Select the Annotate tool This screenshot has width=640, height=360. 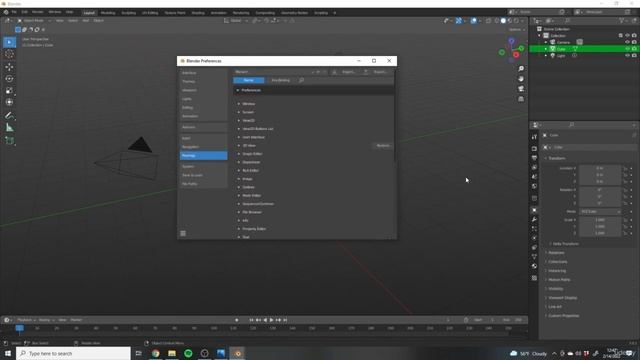click(x=9, y=116)
